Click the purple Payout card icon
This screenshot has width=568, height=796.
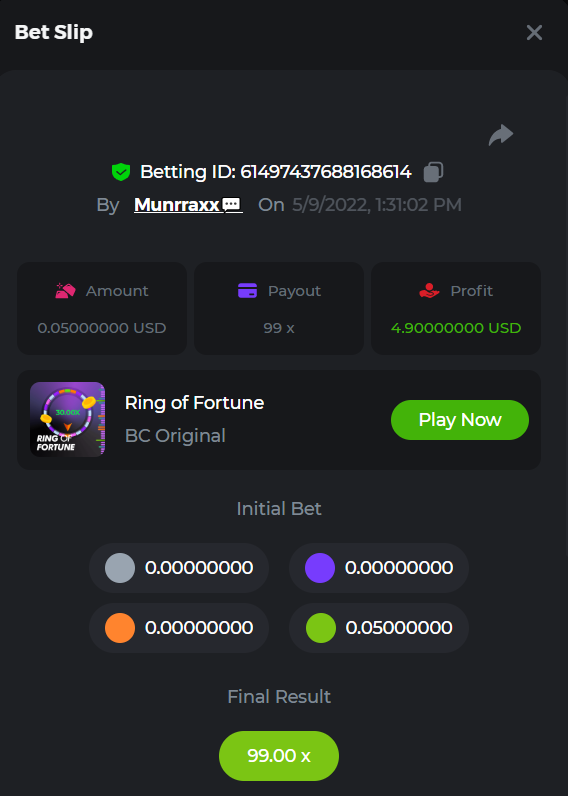(x=247, y=290)
